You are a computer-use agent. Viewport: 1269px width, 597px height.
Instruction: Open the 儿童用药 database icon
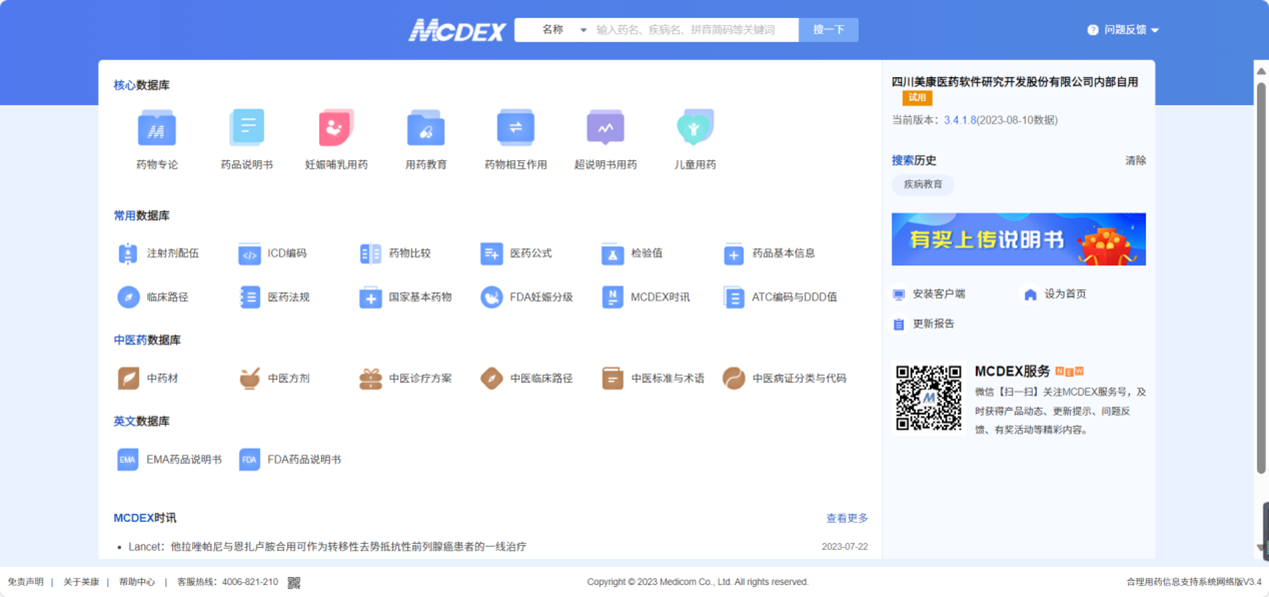695,128
